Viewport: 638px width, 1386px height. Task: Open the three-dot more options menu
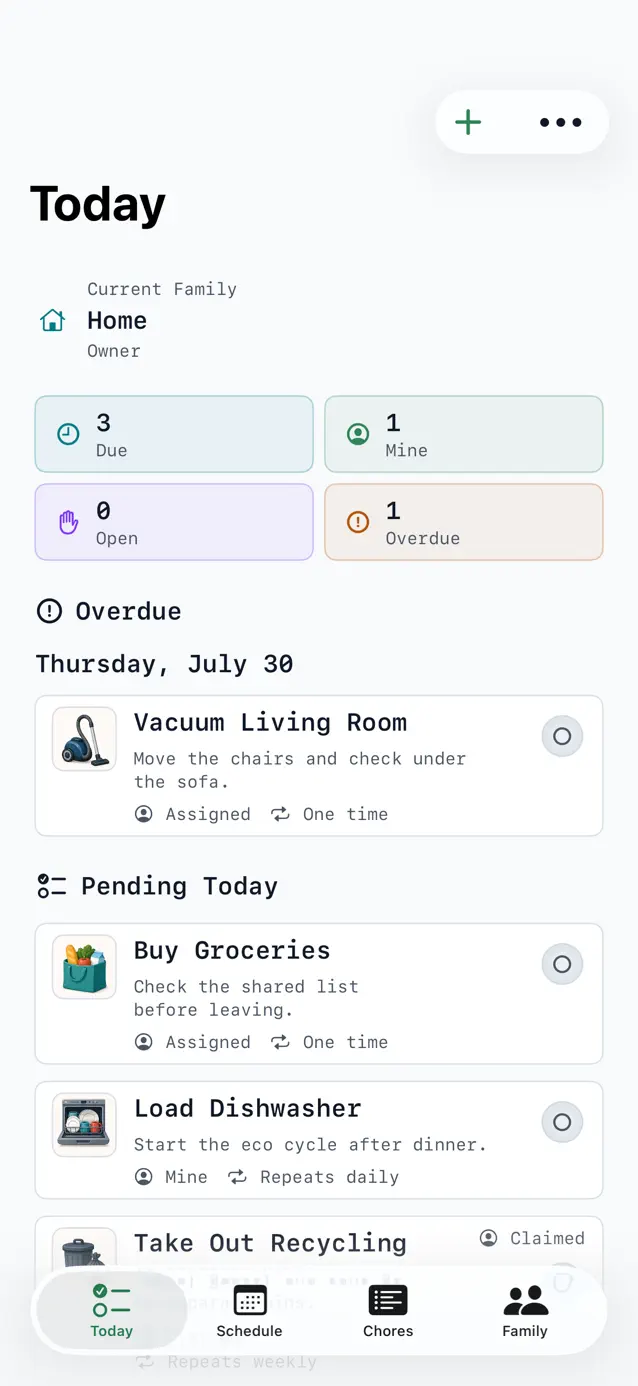coord(560,122)
